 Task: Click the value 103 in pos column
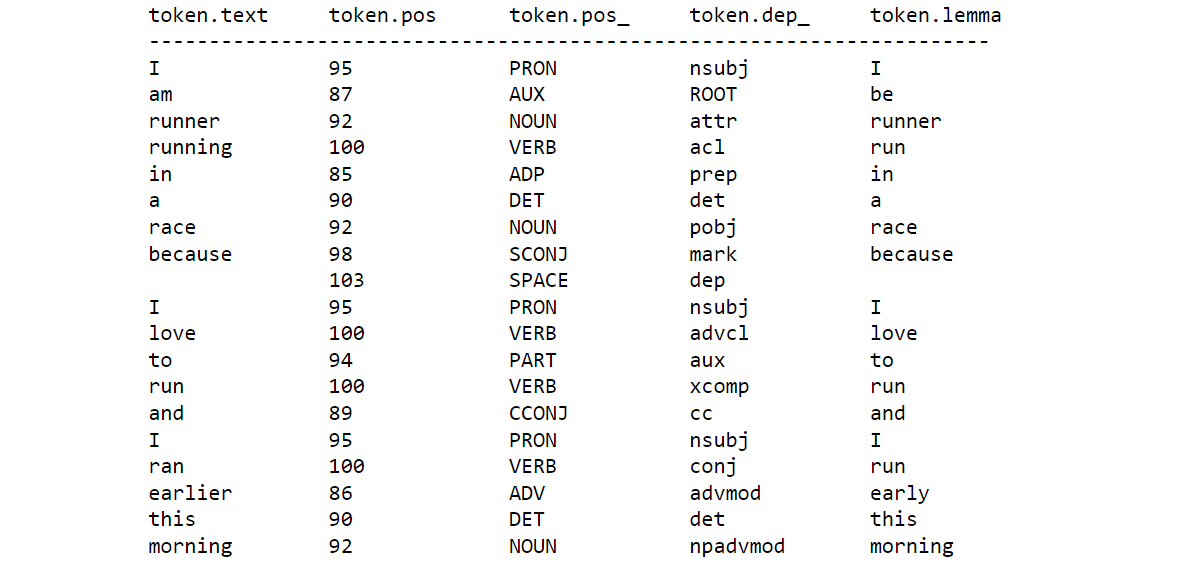(346, 280)
